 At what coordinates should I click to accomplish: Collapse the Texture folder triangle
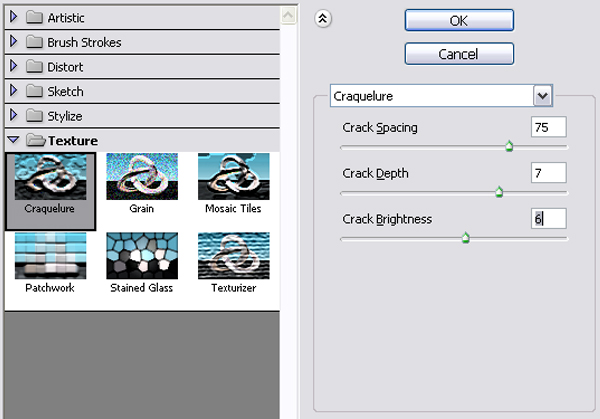tap(13, 140)
